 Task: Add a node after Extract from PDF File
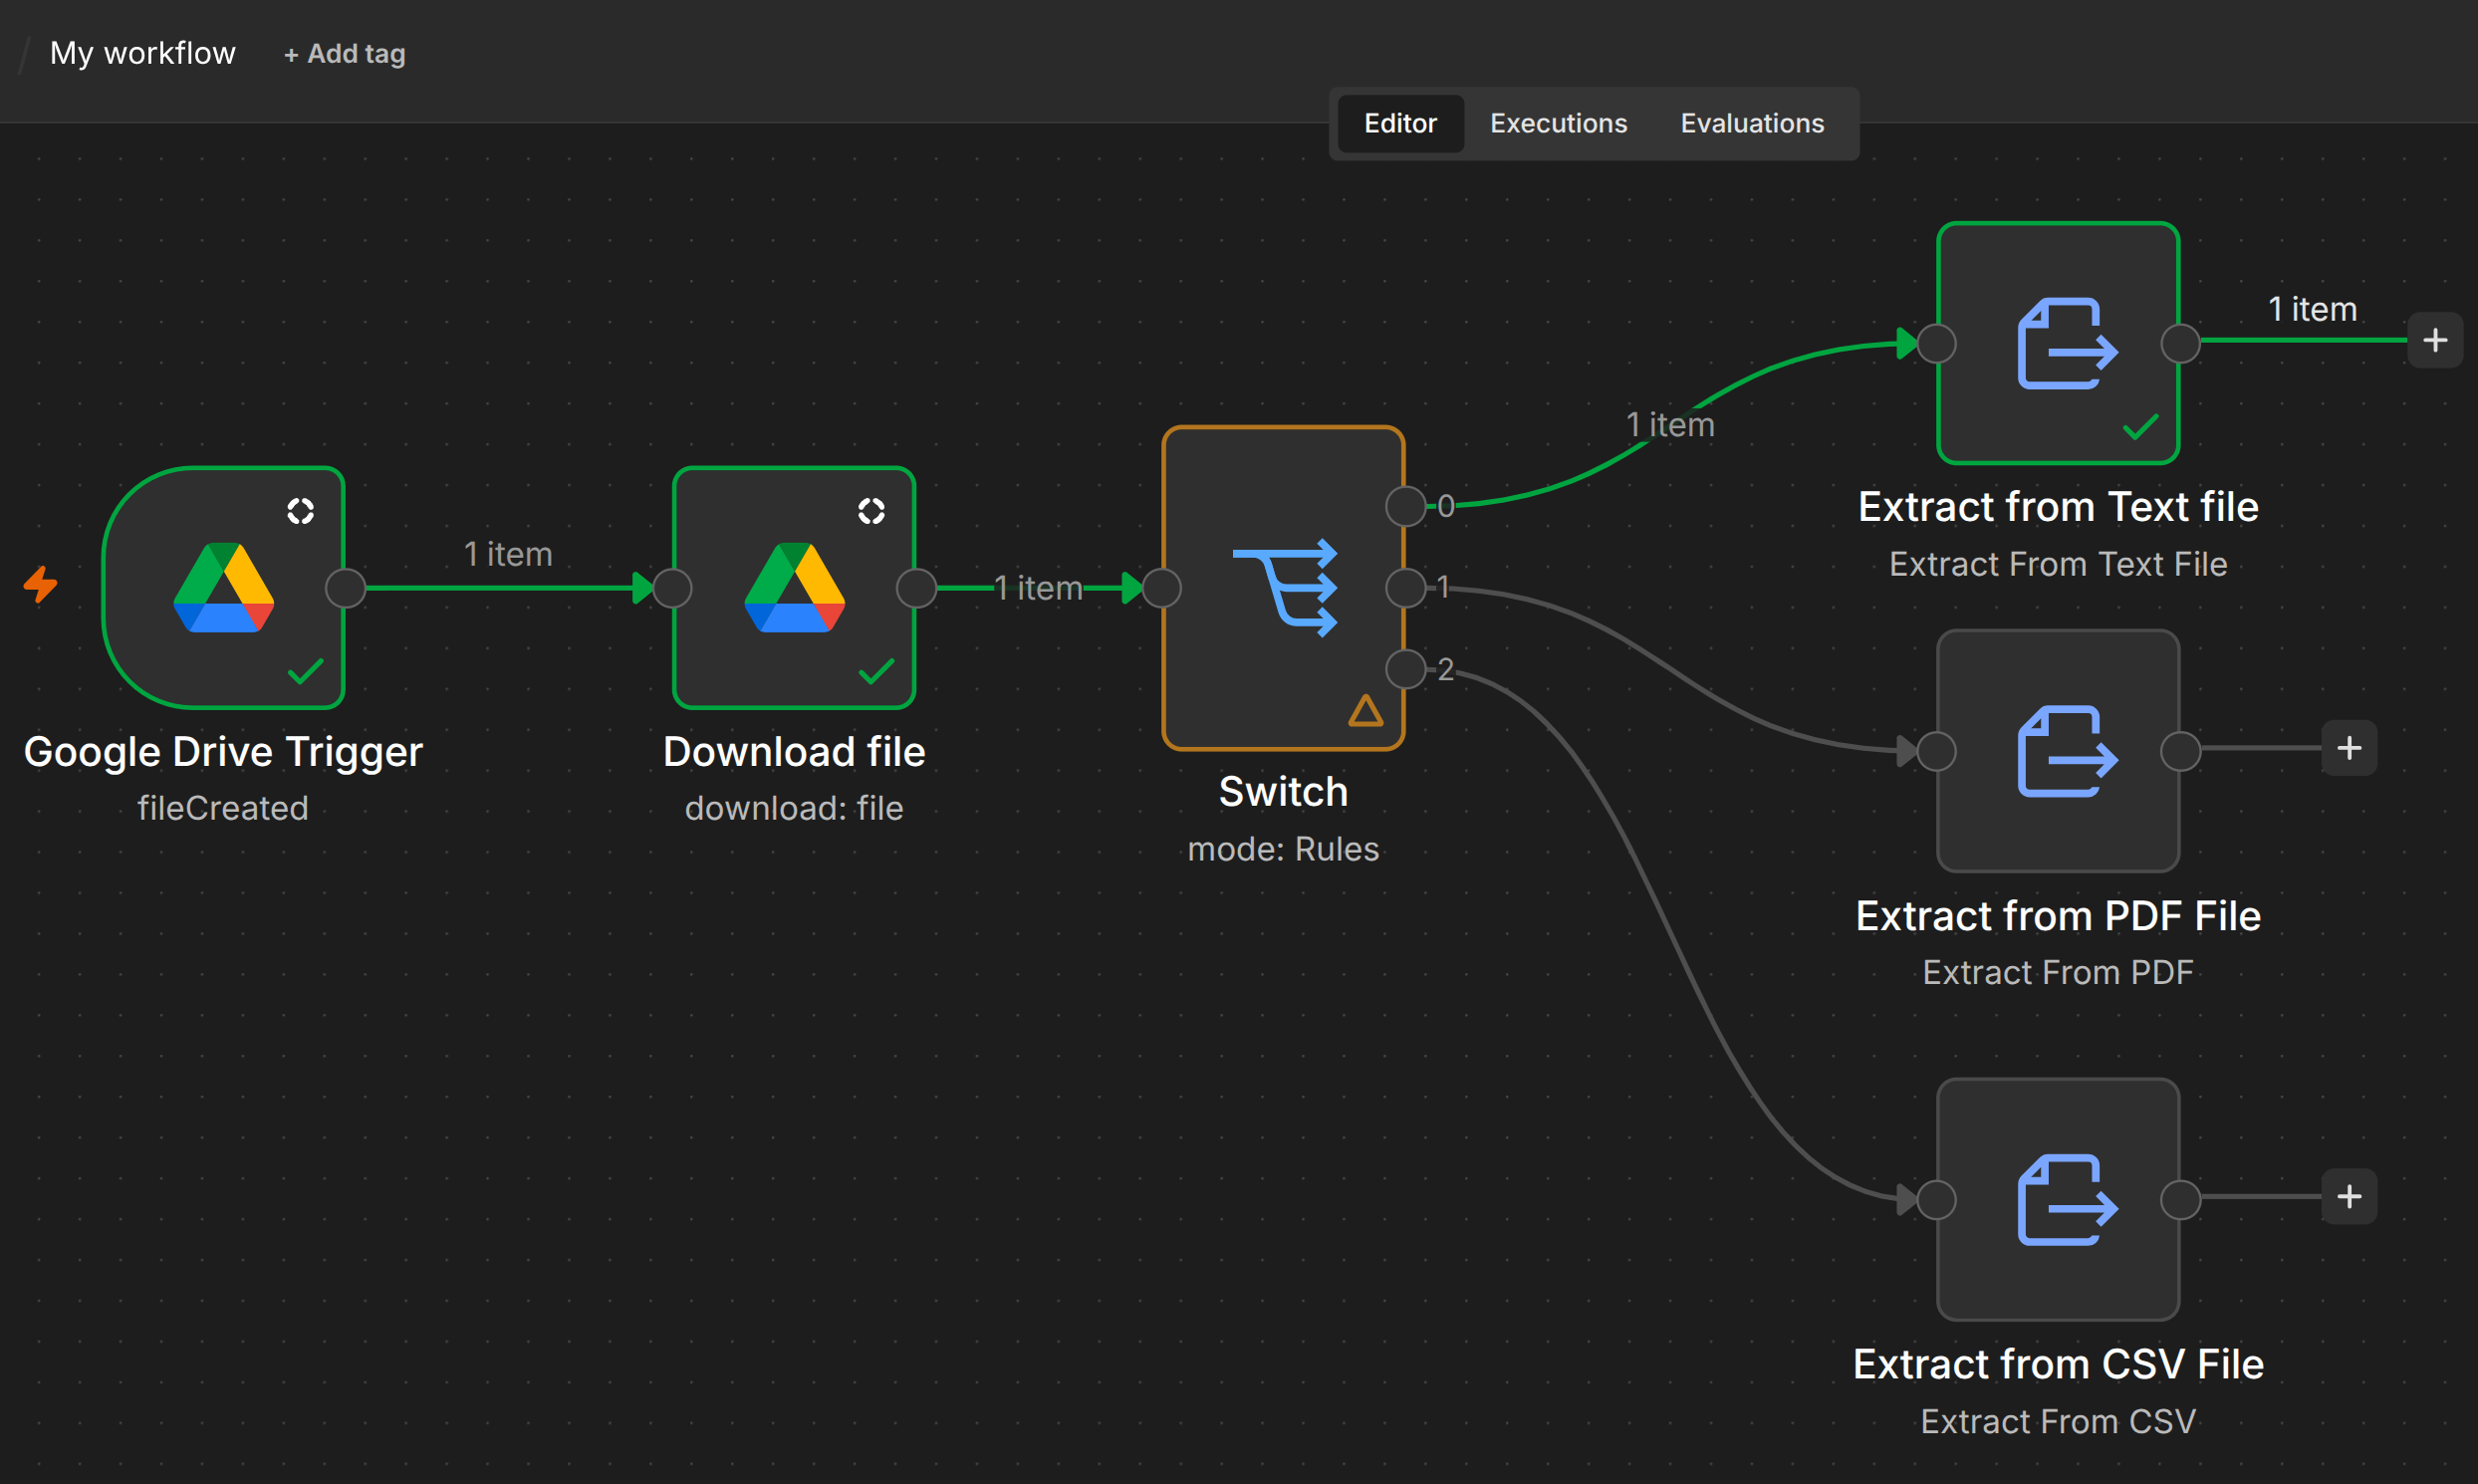click(x=2349, y=748)
